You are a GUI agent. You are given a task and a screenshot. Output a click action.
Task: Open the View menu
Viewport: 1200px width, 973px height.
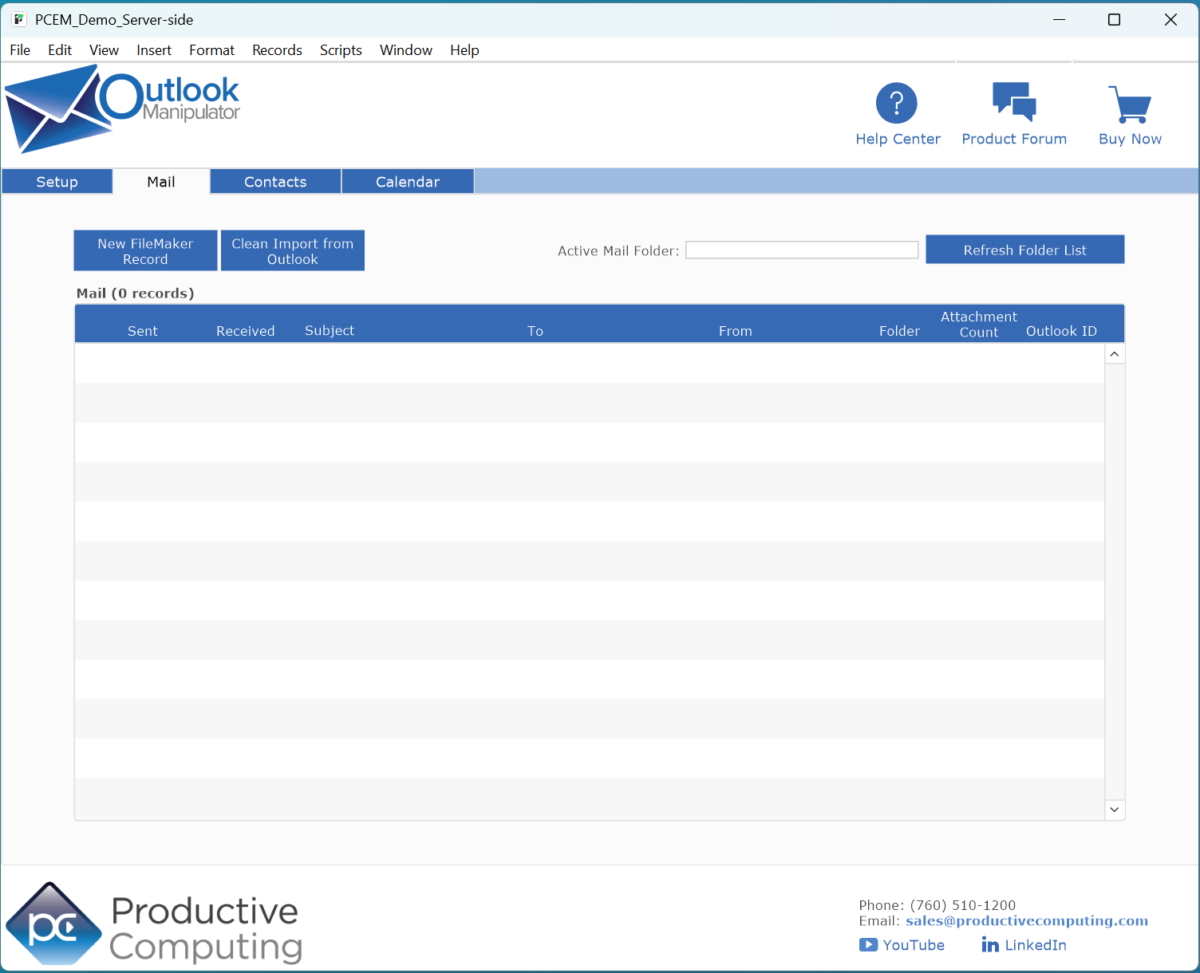104,50
